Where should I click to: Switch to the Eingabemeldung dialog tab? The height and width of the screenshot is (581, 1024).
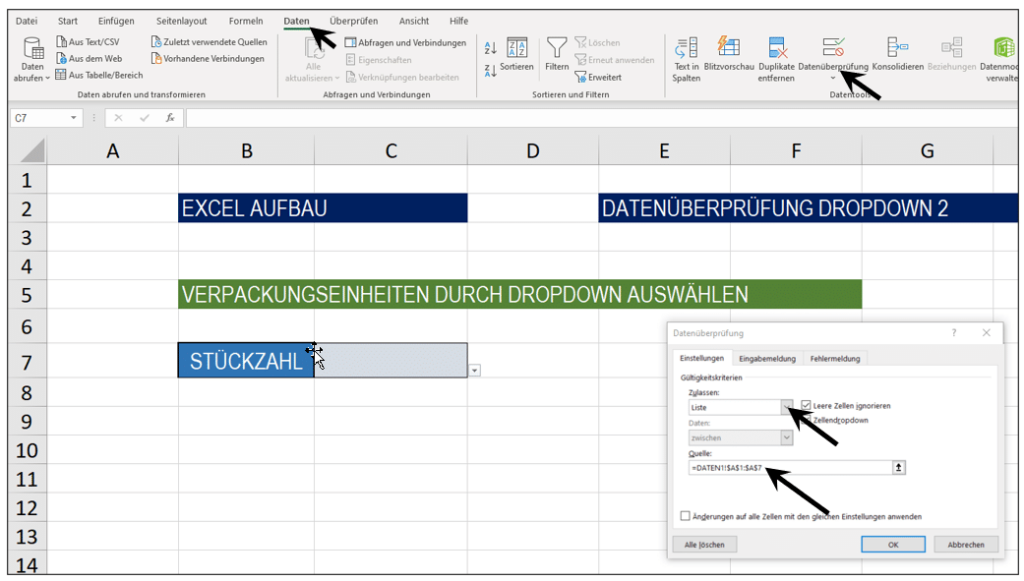tap(767, 358)
